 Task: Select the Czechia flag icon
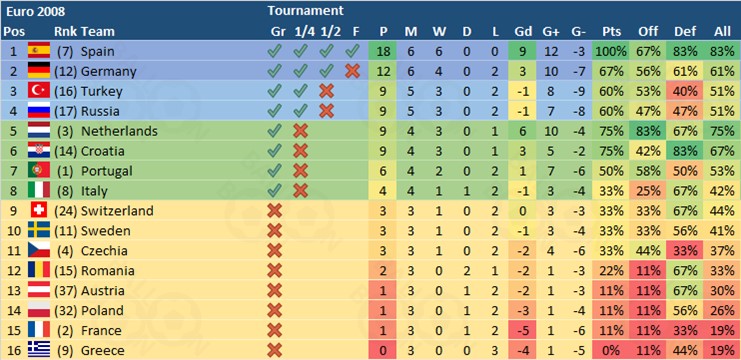coord(39,250)
